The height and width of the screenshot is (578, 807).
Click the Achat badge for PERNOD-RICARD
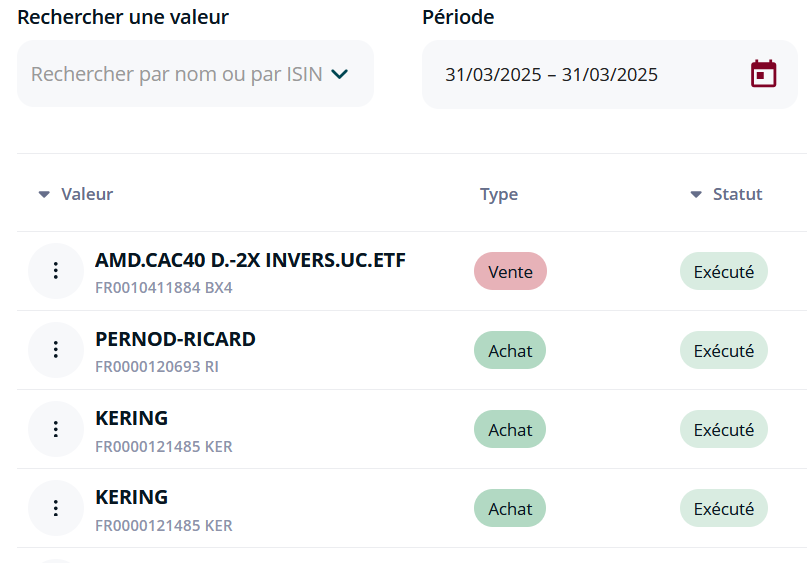coord(510,351)
